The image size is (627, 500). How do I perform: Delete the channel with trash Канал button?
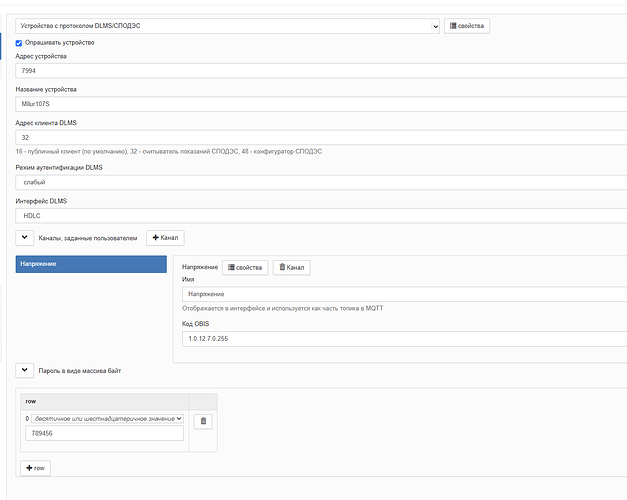pos(292,268)
